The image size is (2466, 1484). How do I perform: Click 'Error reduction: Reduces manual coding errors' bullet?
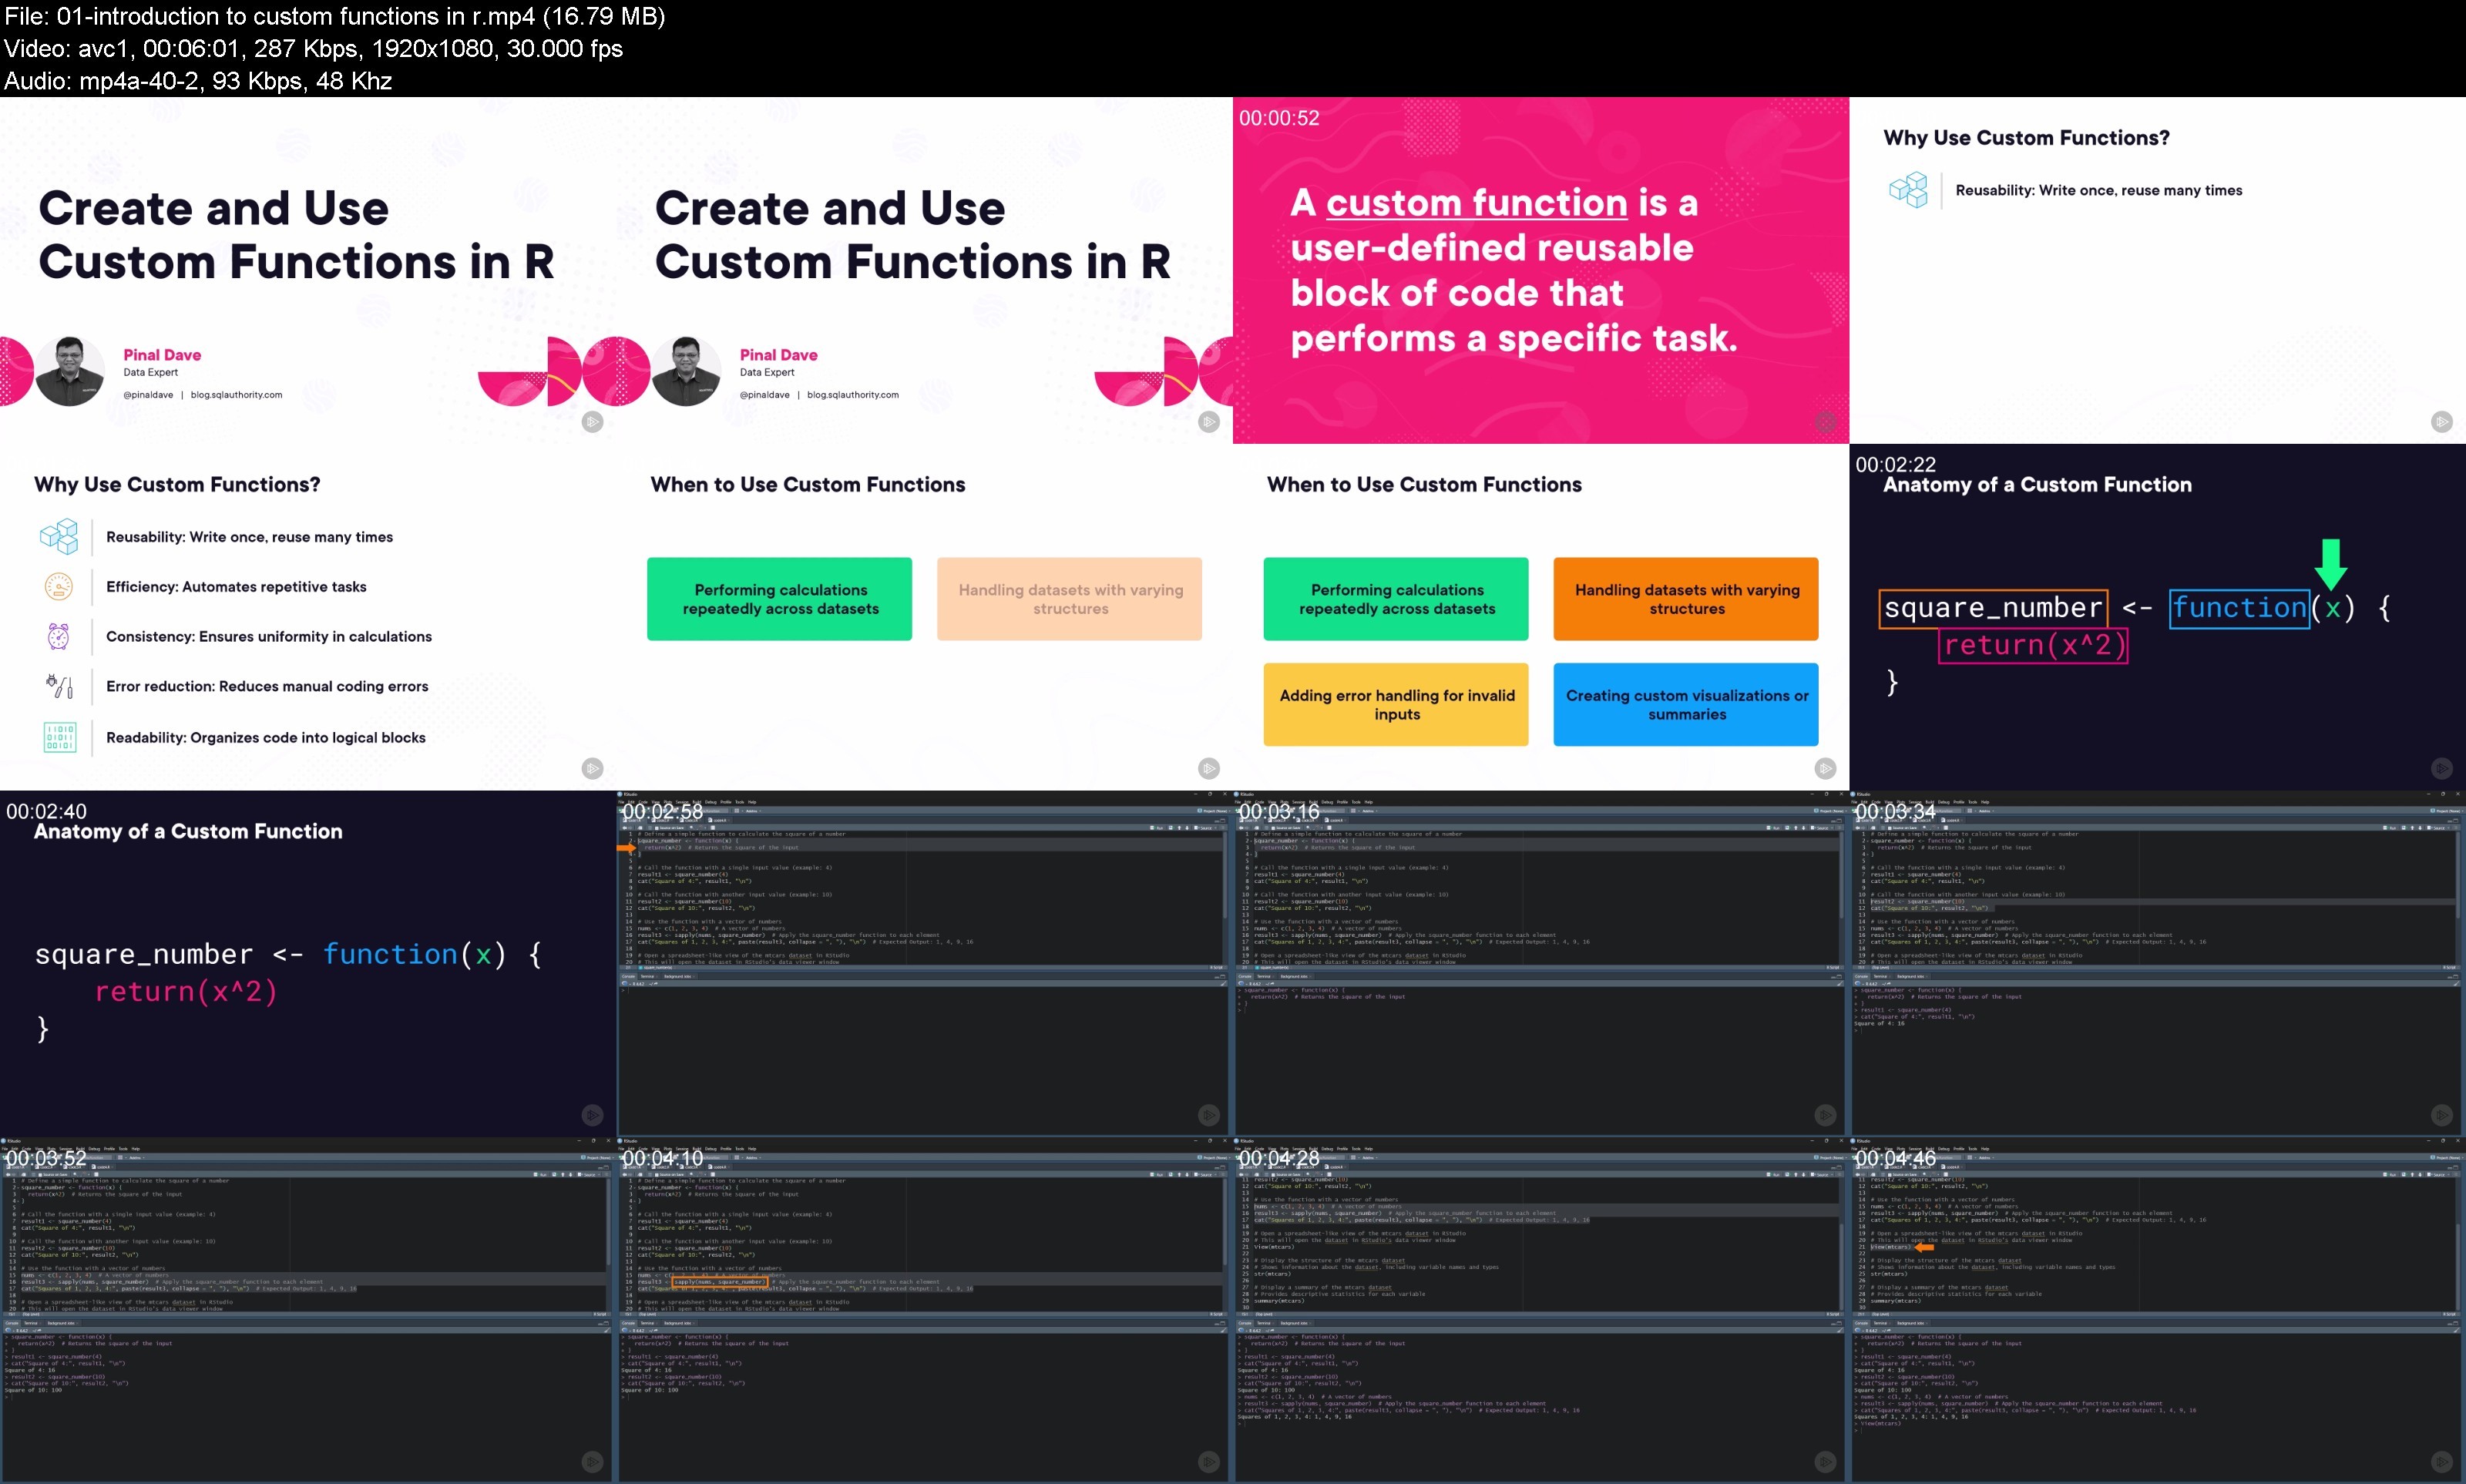click(x=267, y=687)
